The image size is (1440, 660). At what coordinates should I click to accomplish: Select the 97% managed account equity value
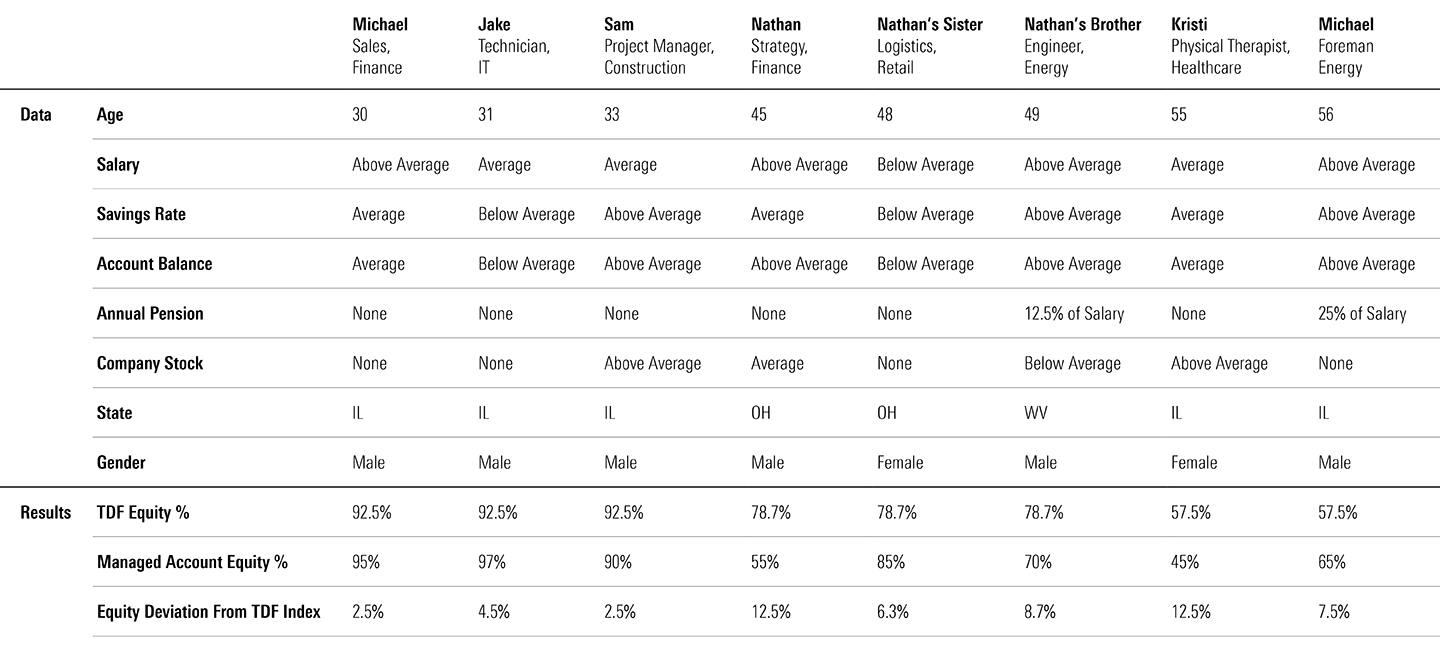[x=492, y=562]
